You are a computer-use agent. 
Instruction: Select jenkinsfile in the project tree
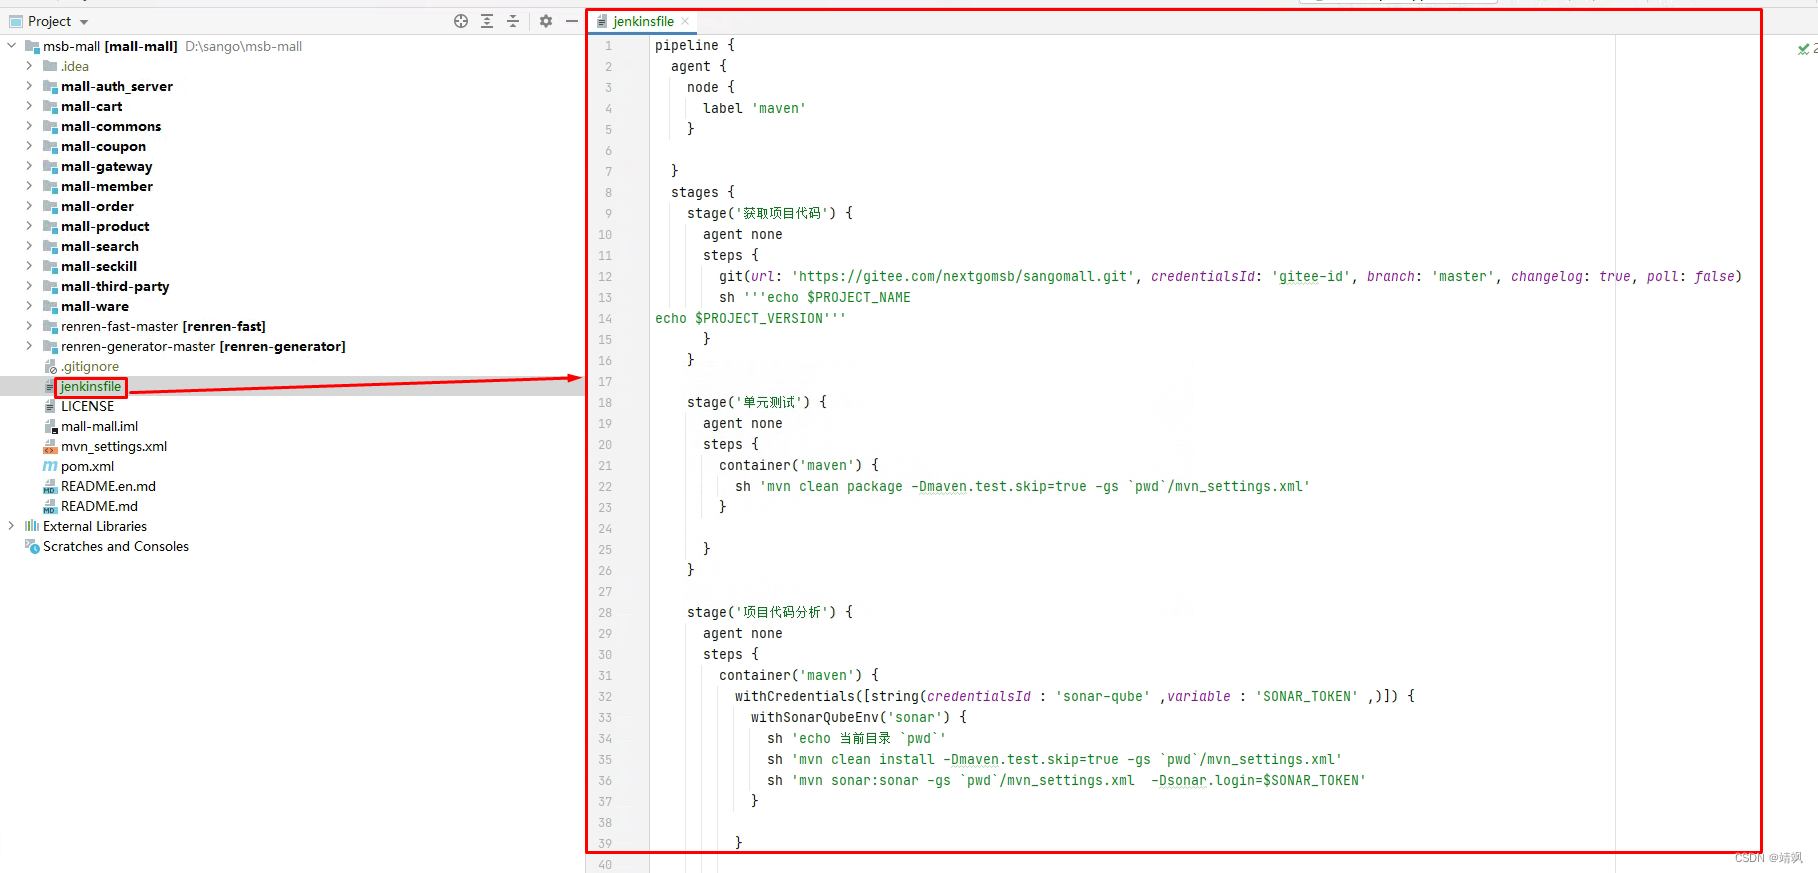(91, 386)
